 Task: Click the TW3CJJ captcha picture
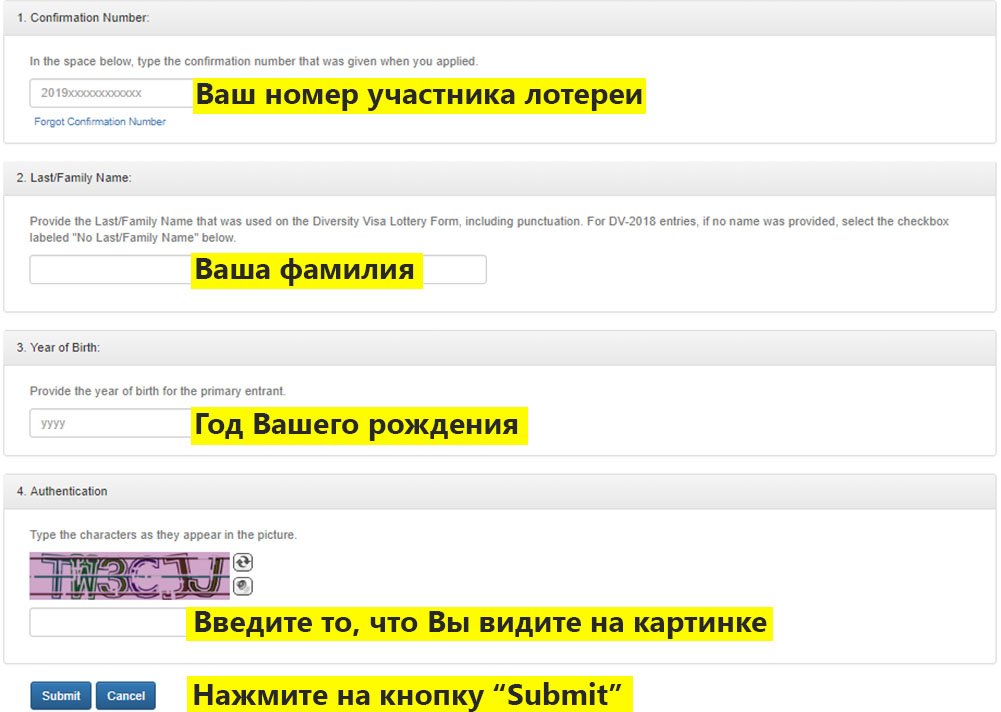point(130,576)
